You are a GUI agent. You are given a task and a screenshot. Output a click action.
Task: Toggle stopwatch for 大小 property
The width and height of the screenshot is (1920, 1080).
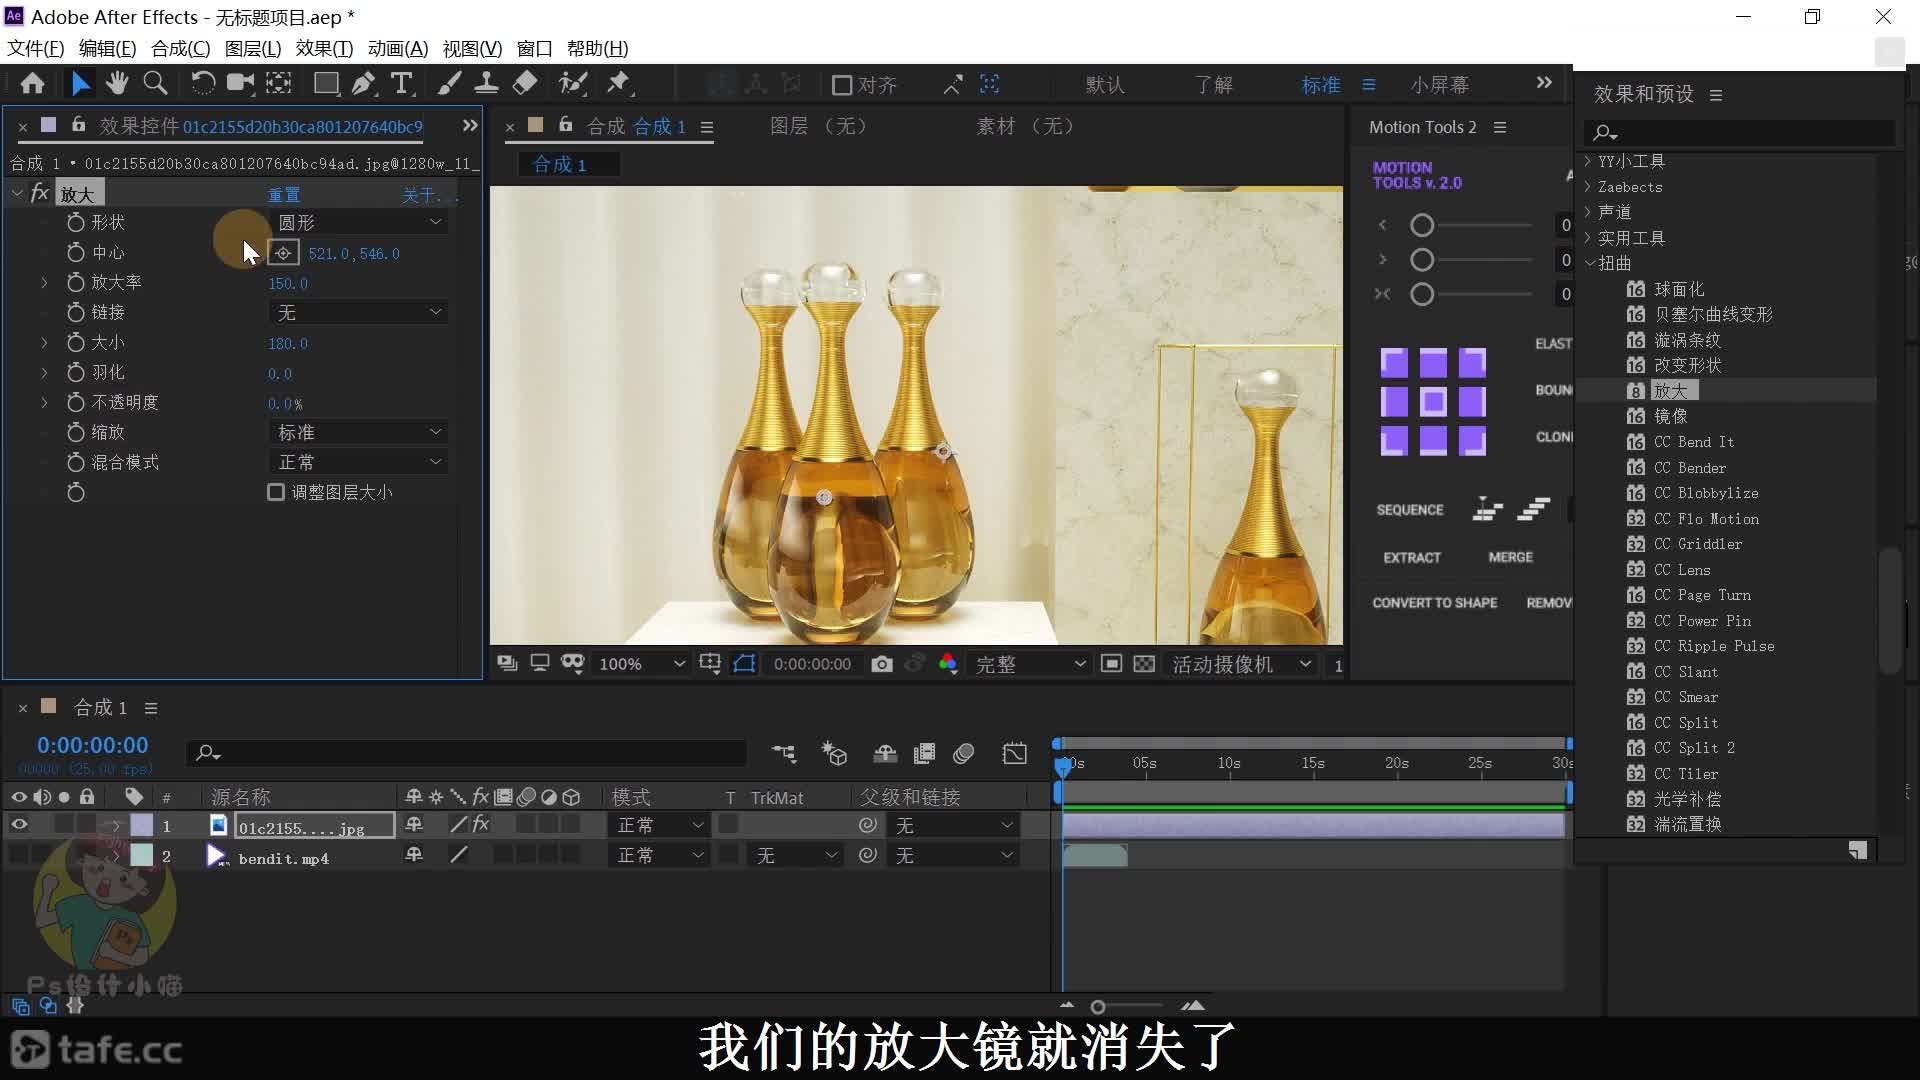[75, 343]
